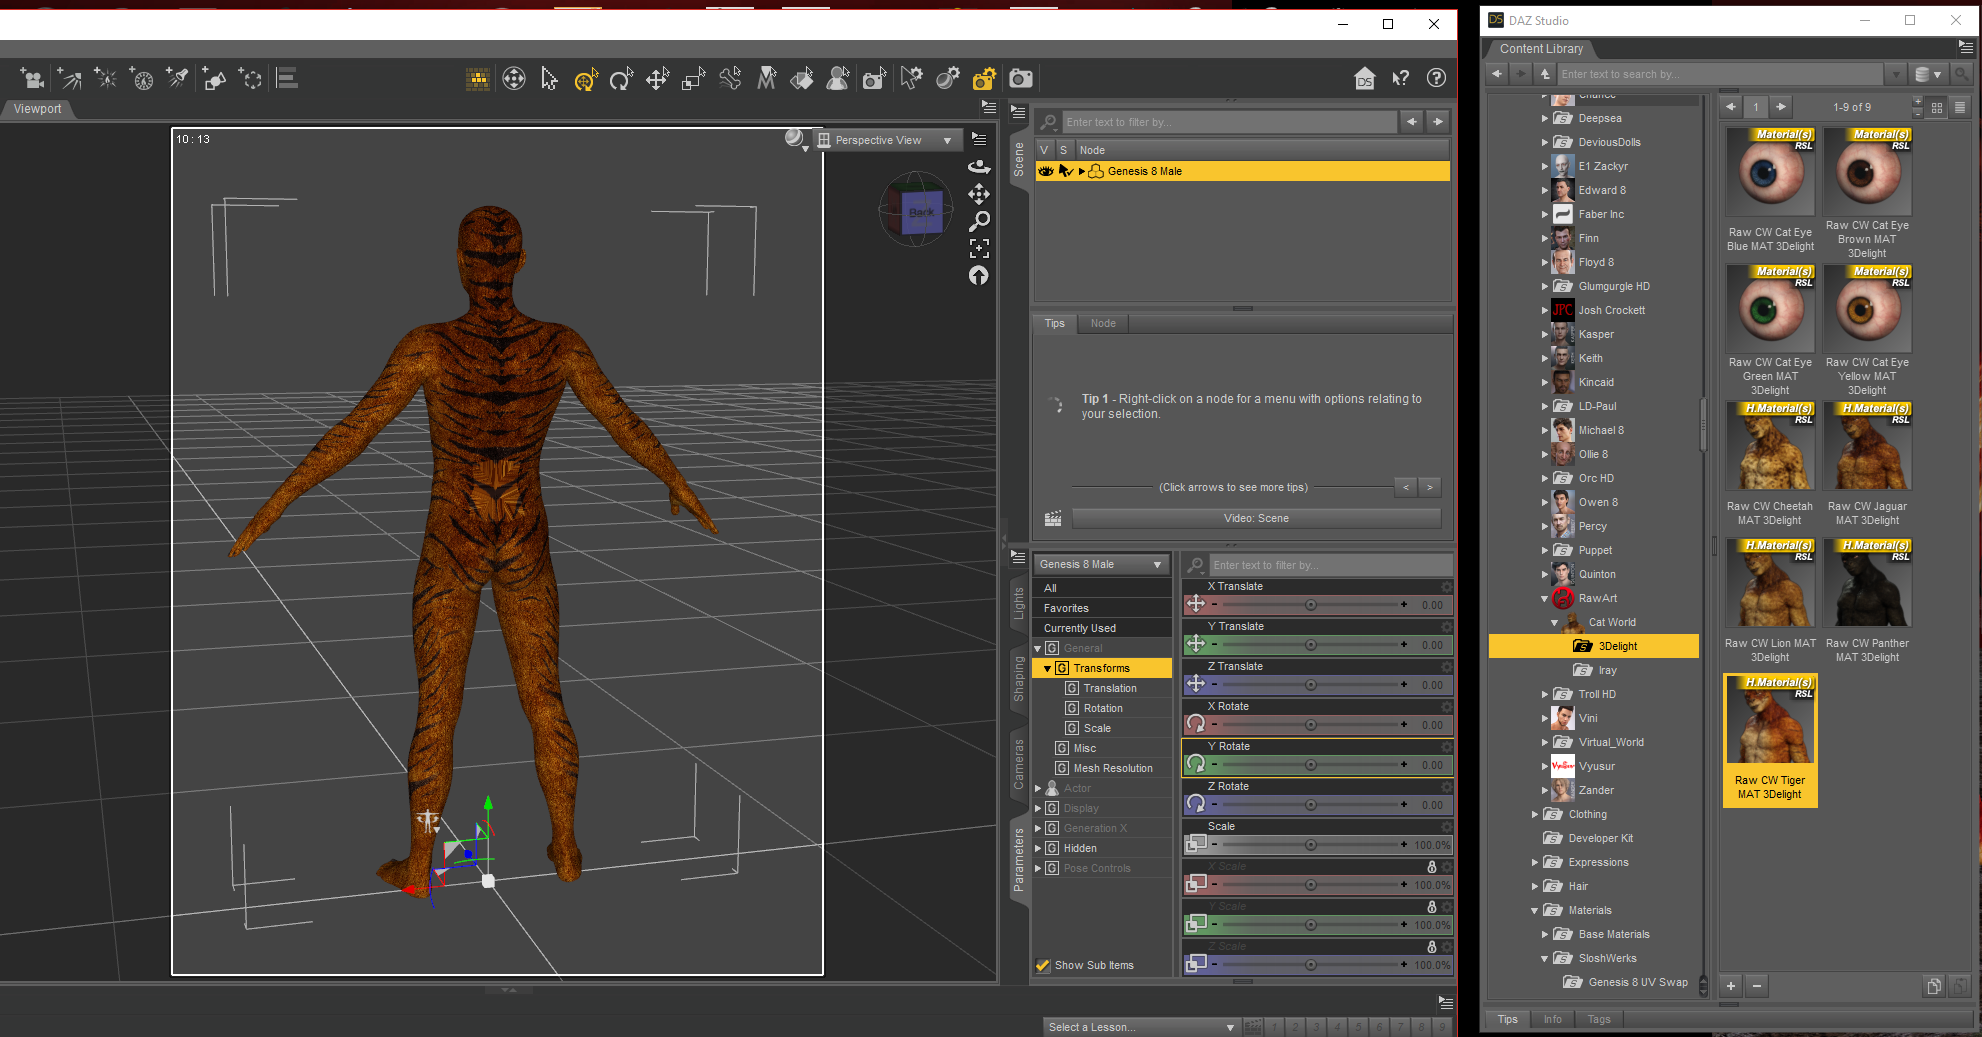This screenshot has height=1037, width=1982.
Task: Switch to the Node tab
Action: coord(1103,323)
